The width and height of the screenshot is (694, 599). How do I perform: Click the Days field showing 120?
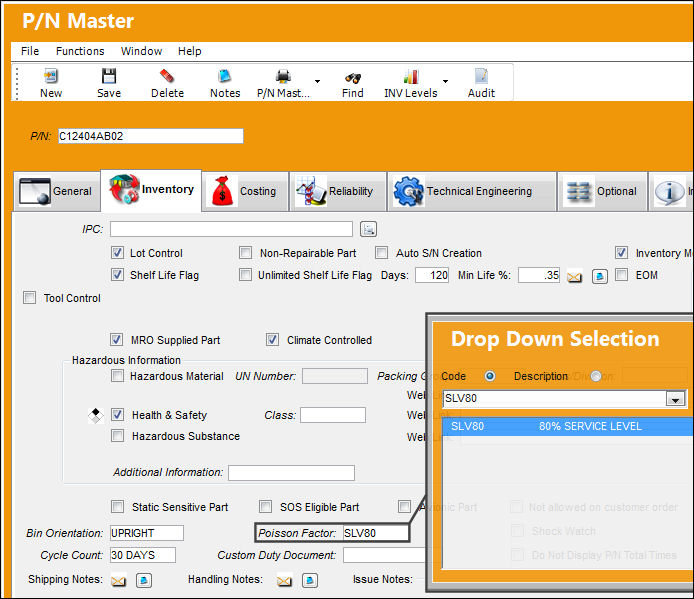click(432, 275)
